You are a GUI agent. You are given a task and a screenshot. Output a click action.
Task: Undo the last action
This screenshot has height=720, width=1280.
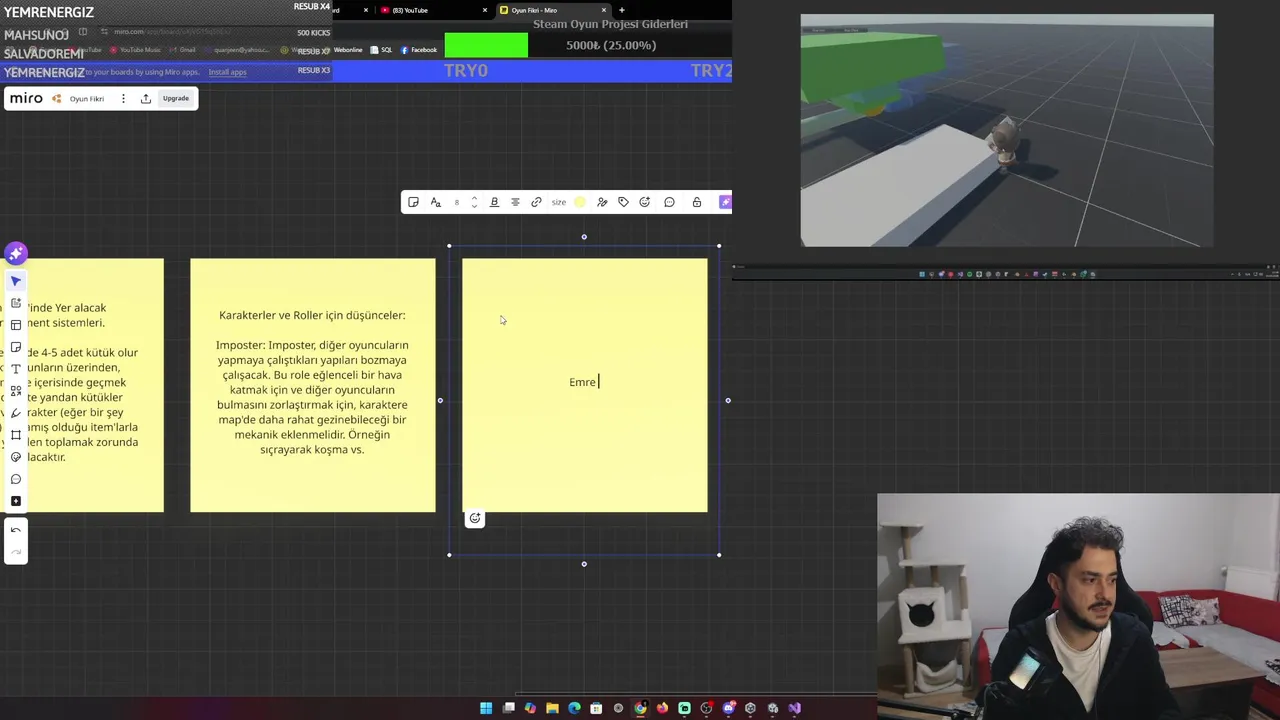pyautogui.click(x=15, y=530)
